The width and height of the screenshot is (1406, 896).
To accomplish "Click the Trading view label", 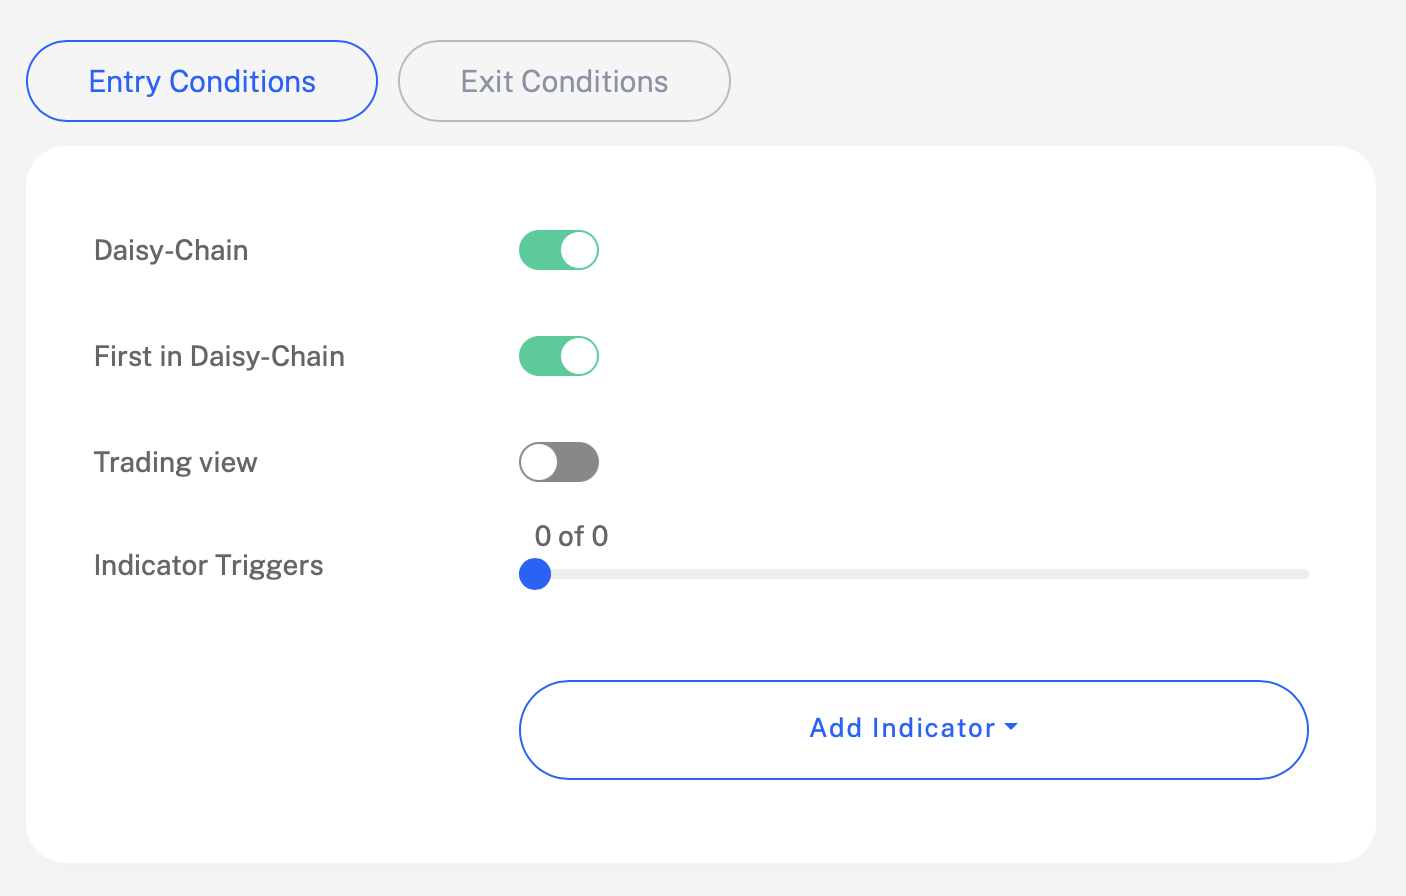I will tap(175, 462).
